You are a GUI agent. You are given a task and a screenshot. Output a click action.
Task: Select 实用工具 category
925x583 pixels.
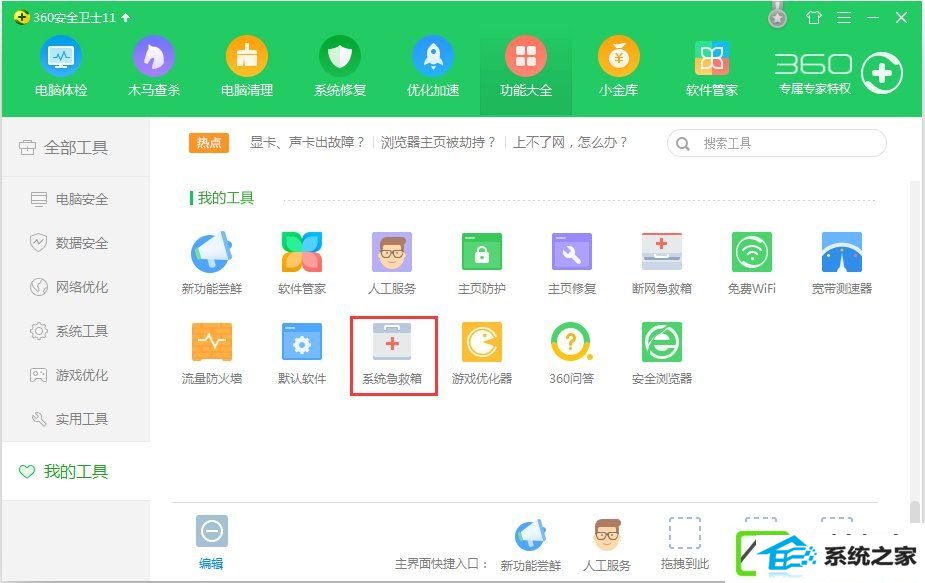[76, 419]
